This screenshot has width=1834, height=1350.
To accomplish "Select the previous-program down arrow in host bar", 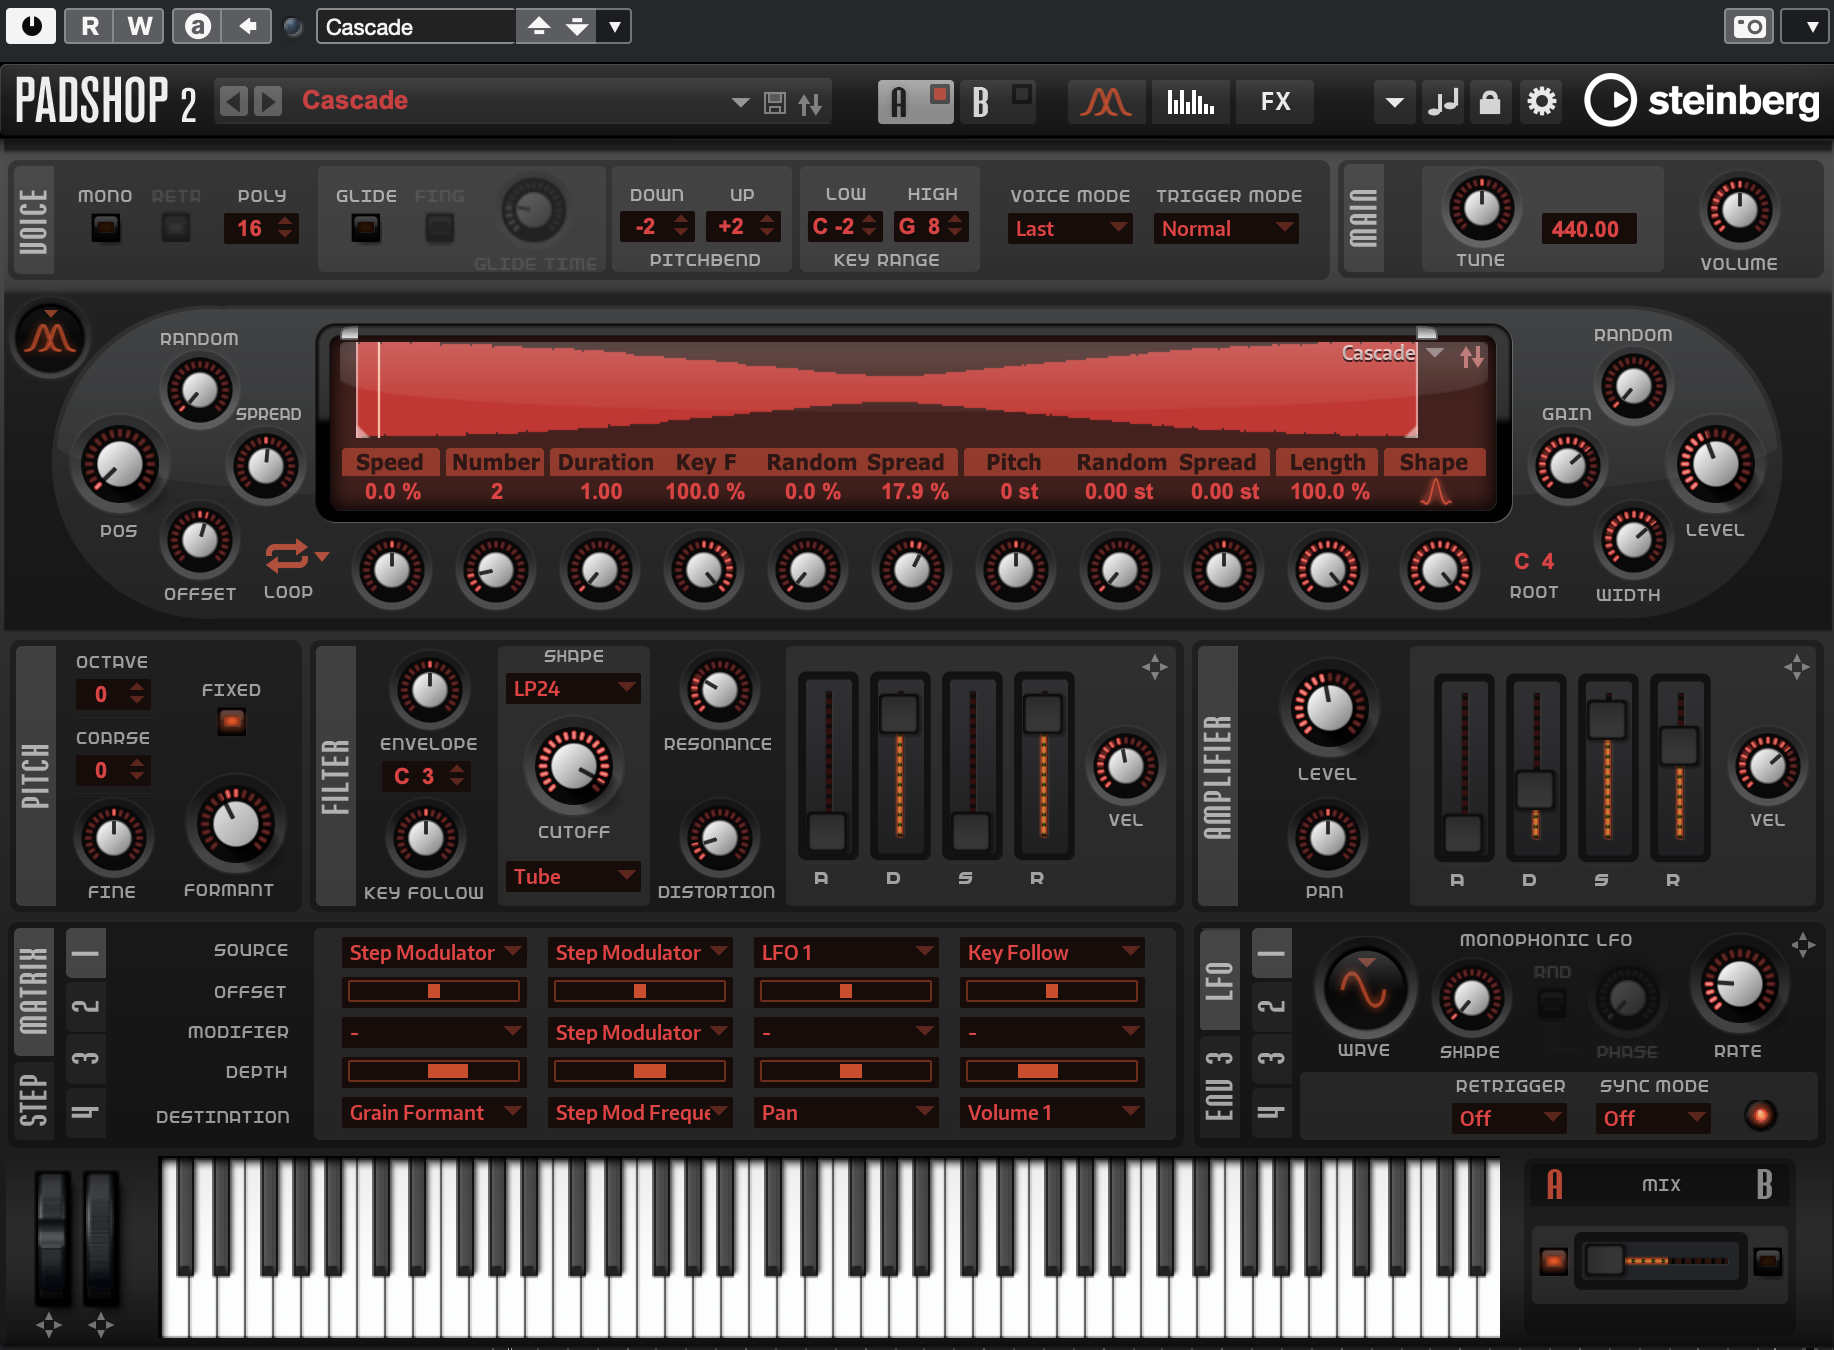I will click(x=577, y=26).
